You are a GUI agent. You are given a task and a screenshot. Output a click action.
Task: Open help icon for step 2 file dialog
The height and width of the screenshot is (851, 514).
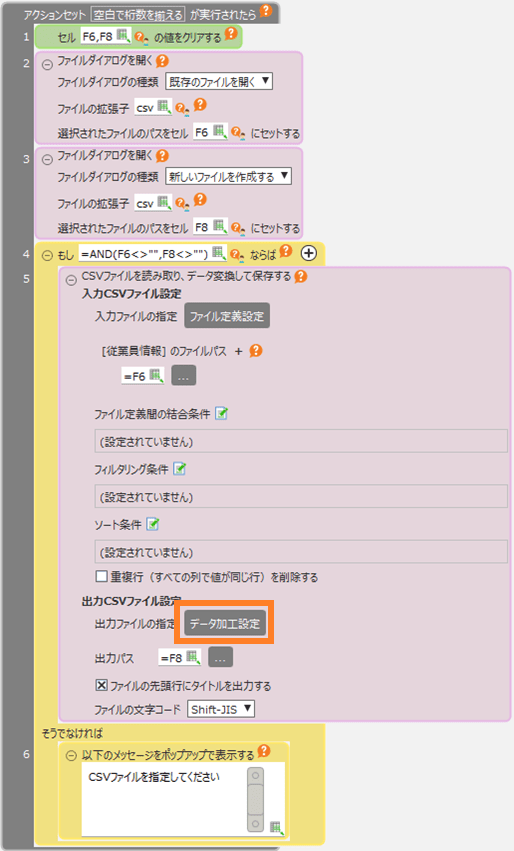(x=162, y=61)
